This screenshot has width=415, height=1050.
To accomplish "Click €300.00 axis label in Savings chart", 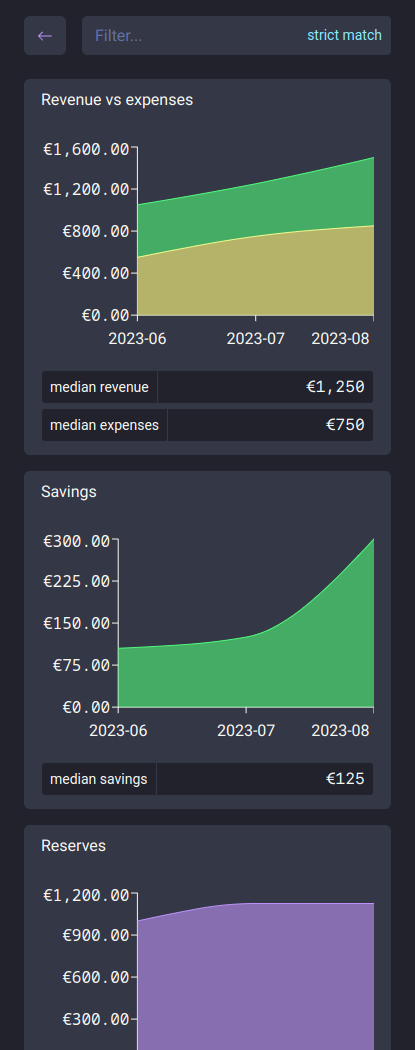I will click(76, 541).
